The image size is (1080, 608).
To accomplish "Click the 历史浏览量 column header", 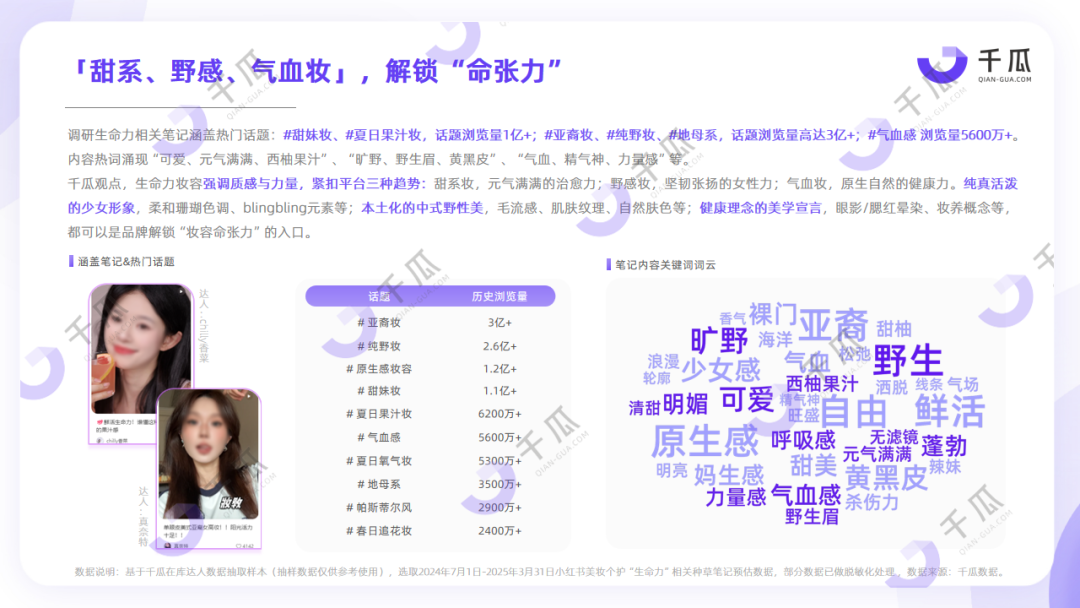I will click(499, 296).
